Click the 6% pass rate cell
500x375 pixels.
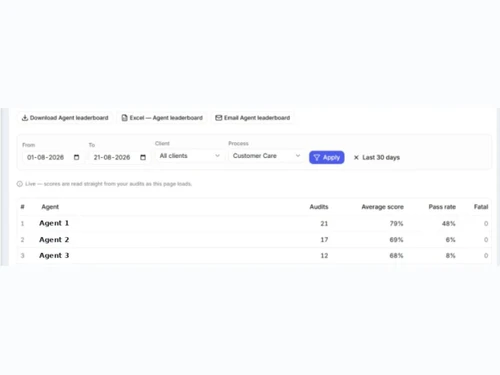(x=451, y=240)
